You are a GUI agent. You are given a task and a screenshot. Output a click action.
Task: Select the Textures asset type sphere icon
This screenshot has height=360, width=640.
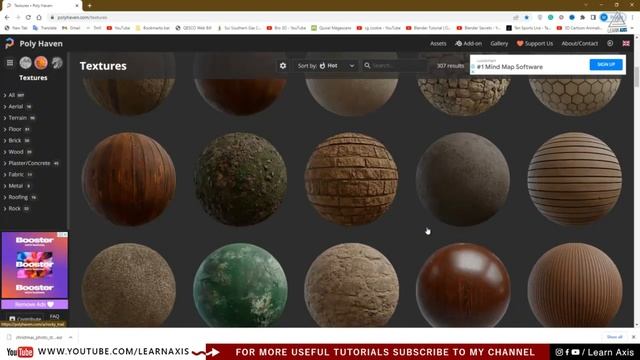(41, 62)
